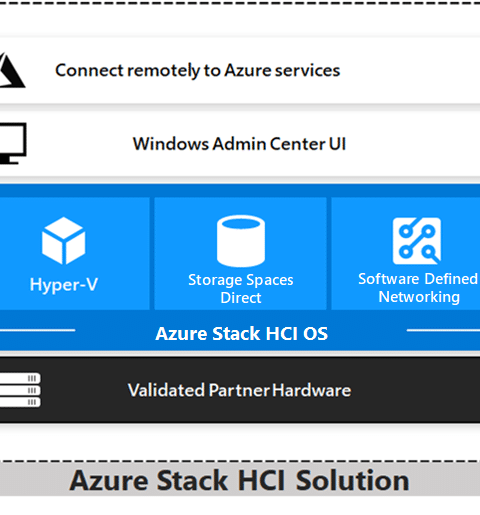The height and width of the screenshot is (515, 480).
Task: Click the white line left of Azure Stack HCI OS
Action: point(37,330)
